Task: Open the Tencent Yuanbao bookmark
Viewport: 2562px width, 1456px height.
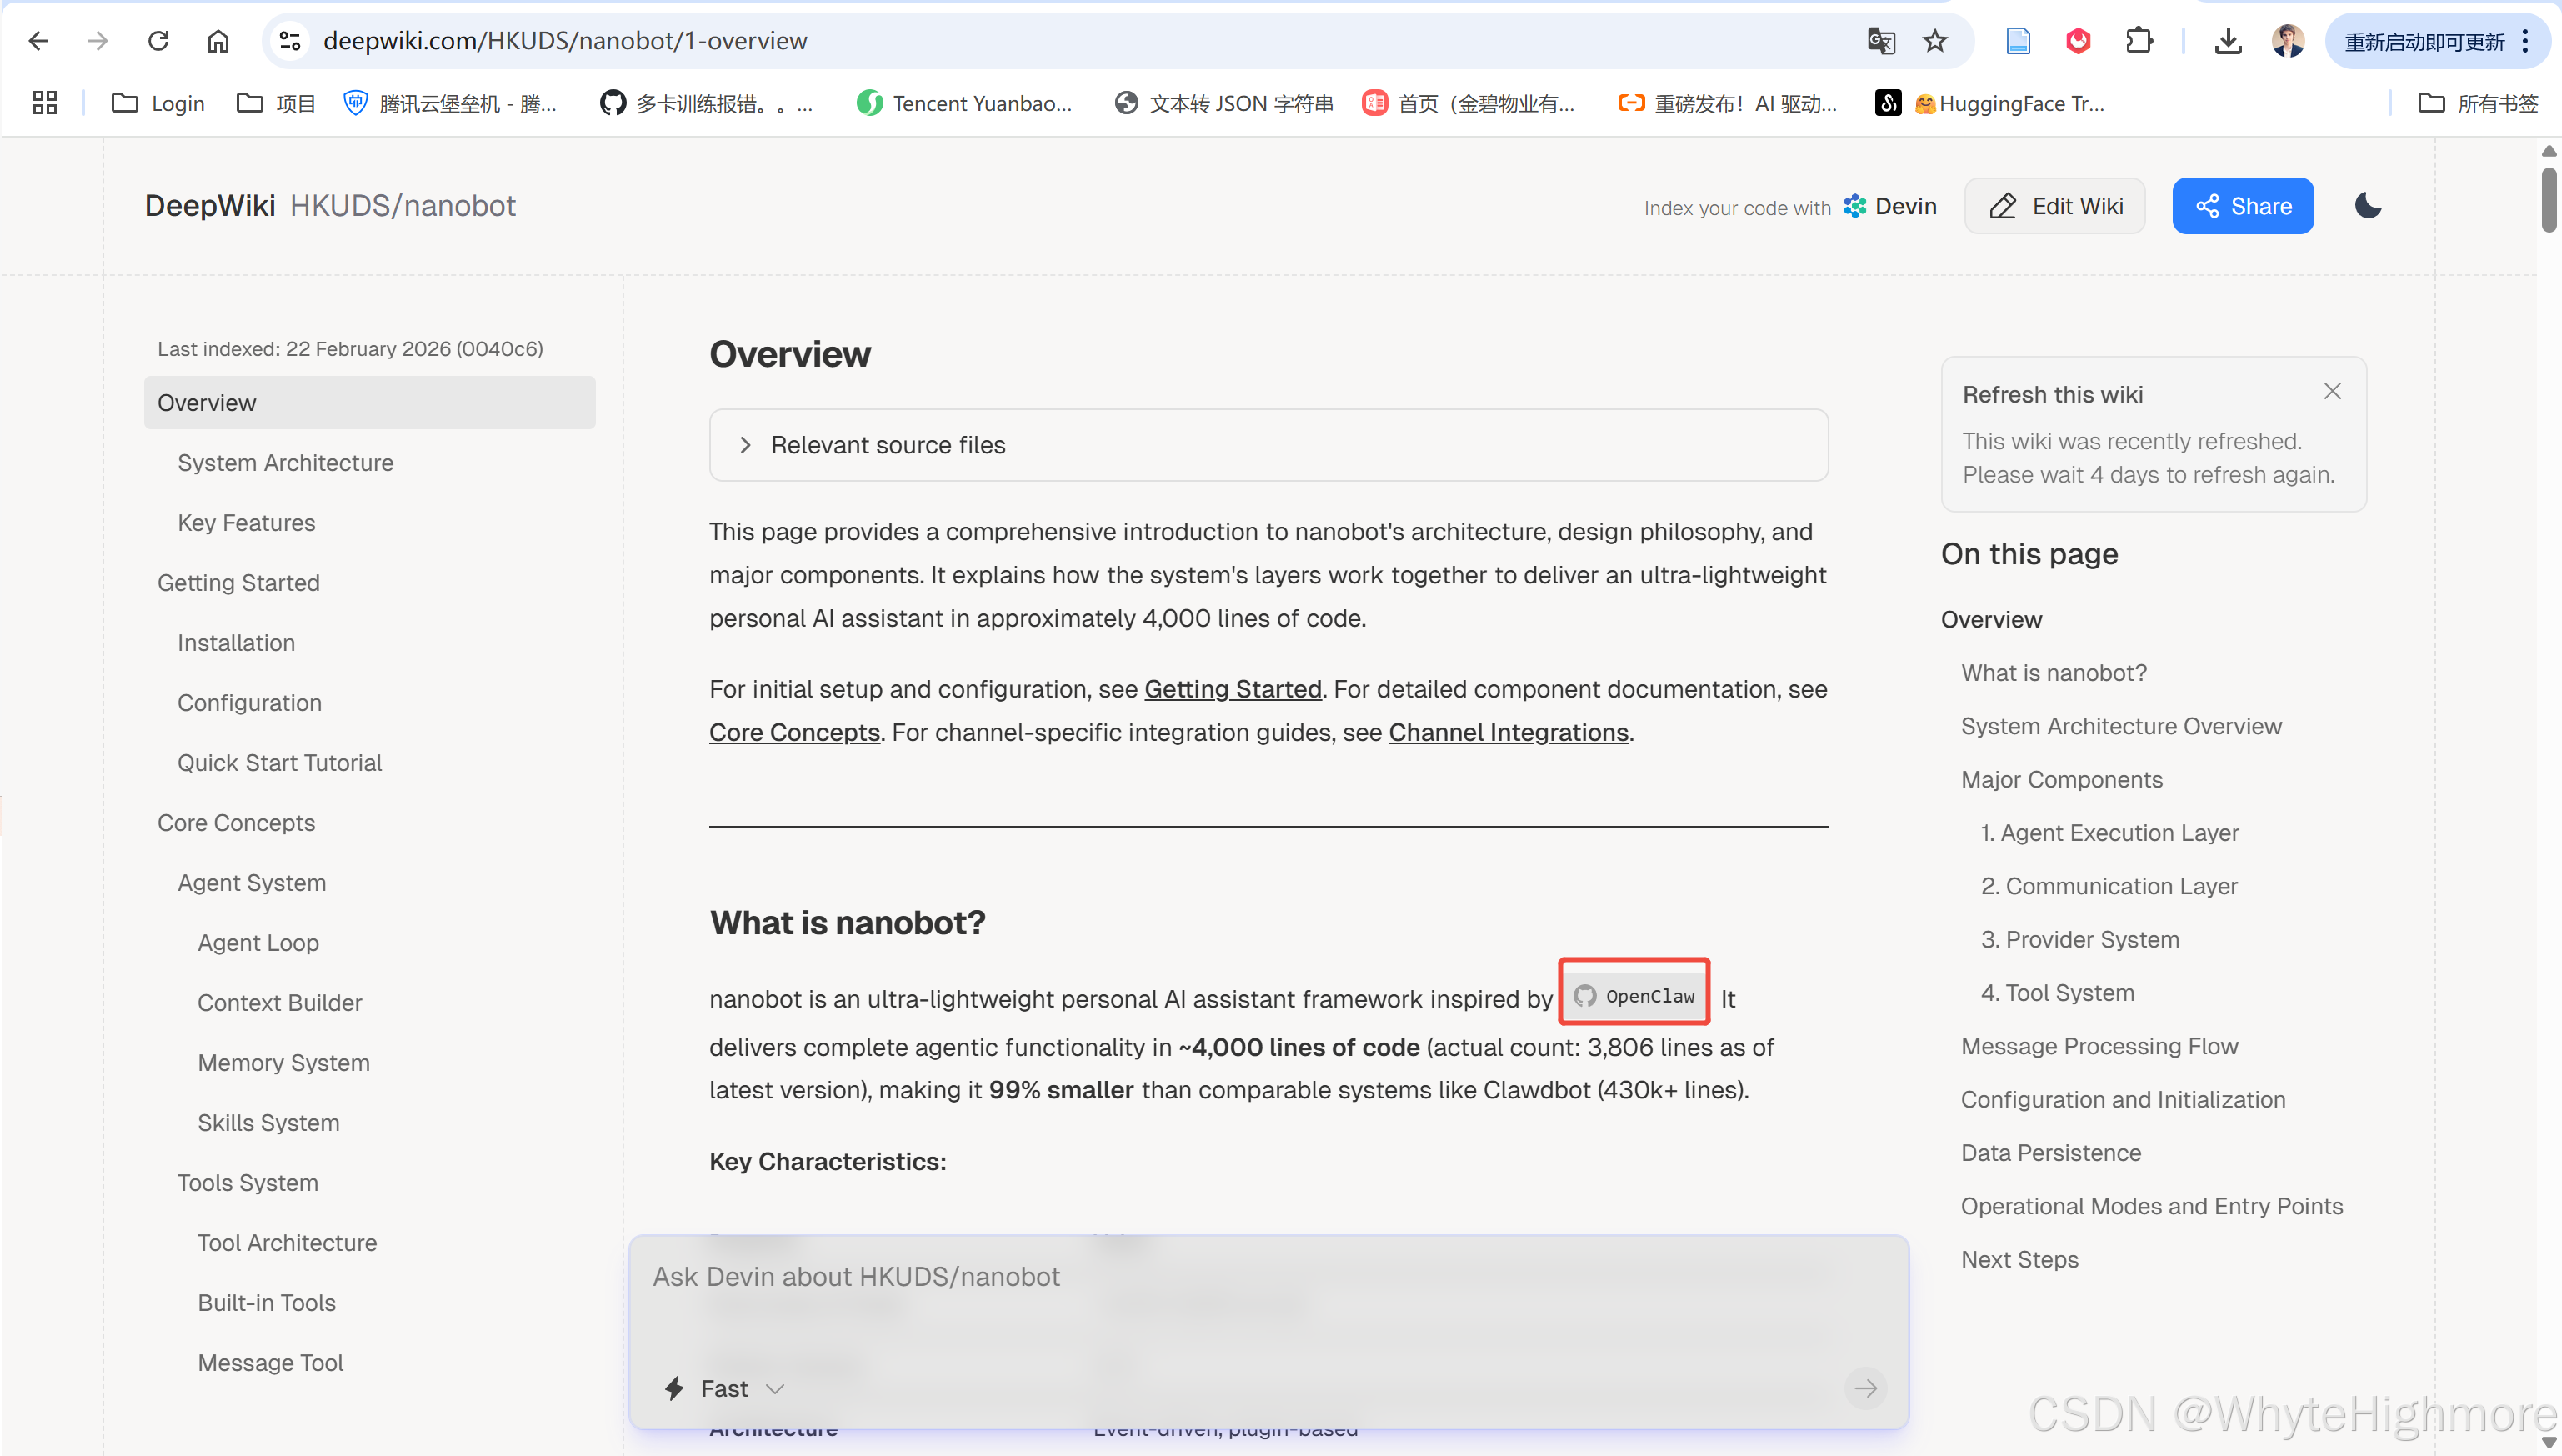Action: pyautogui.click(x=964, y=103)
